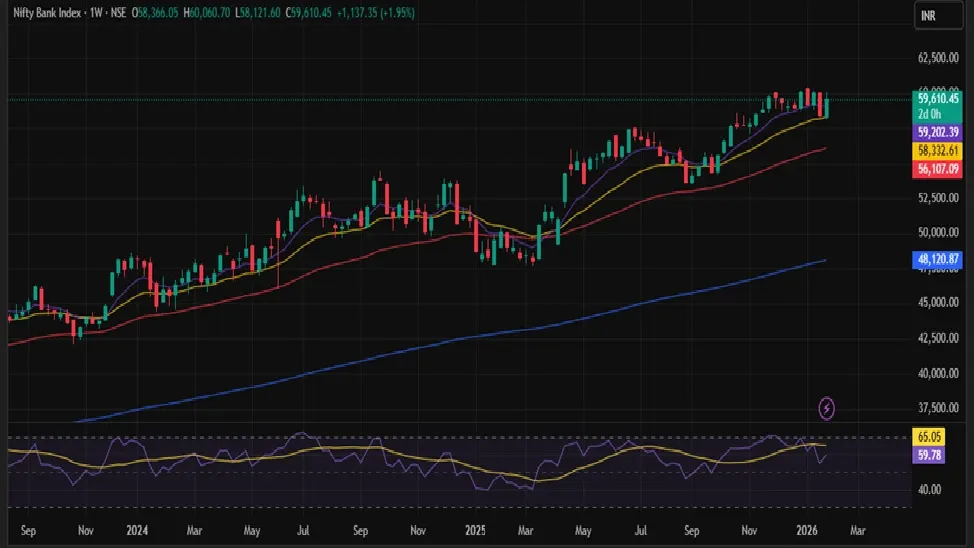This screenshot has height=548, width=974.
Task: Click the 42,500.00 price axis label
Action: point(938,338)
